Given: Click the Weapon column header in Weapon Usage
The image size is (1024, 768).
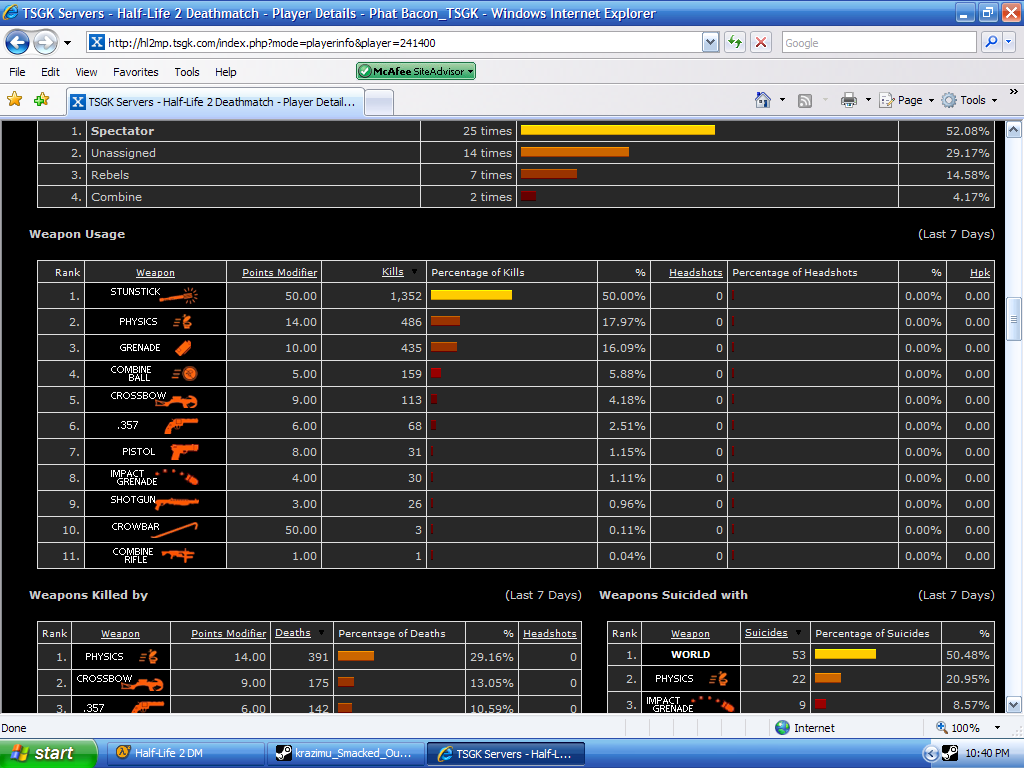Looking at the screenshot, I should pyautogui.click(x=155, y=272).
